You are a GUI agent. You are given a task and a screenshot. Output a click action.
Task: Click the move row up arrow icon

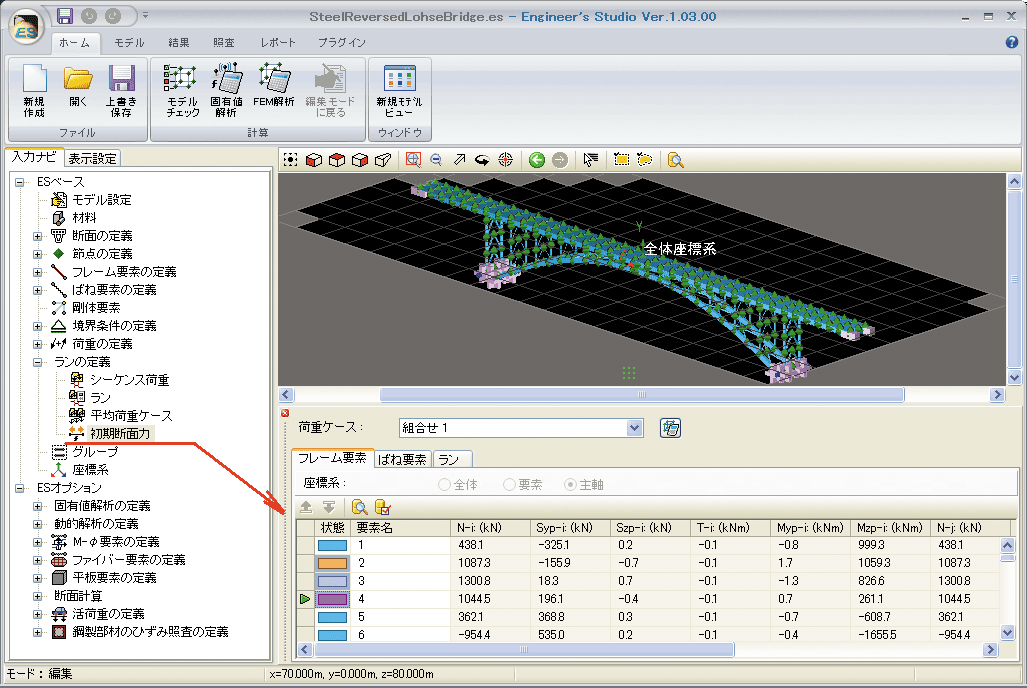tap(306, 507)
